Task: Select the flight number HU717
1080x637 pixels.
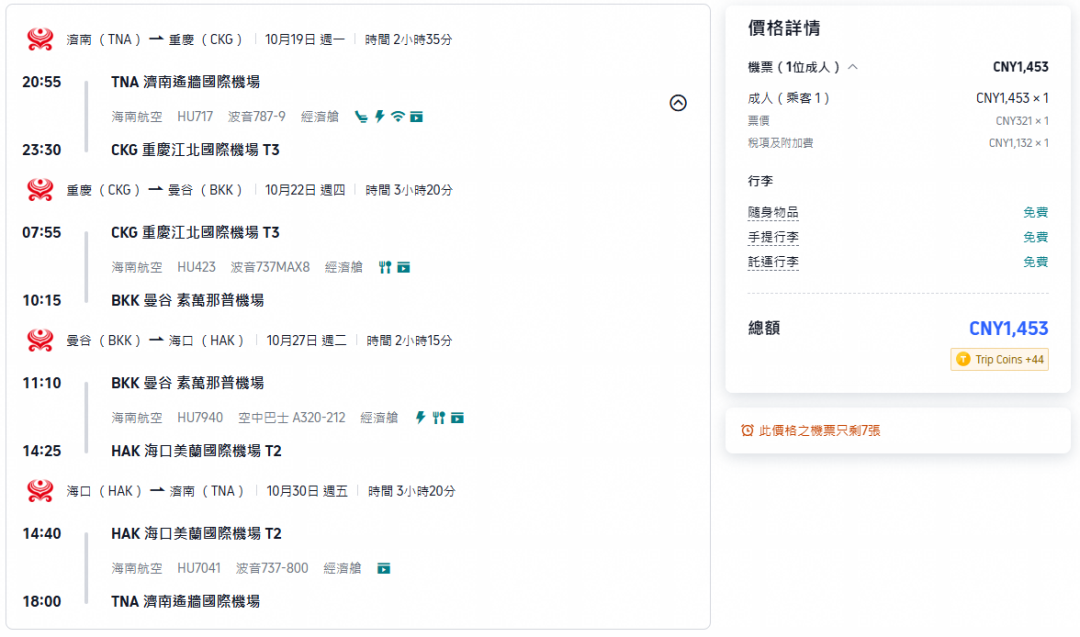Action: pos(195,116)
